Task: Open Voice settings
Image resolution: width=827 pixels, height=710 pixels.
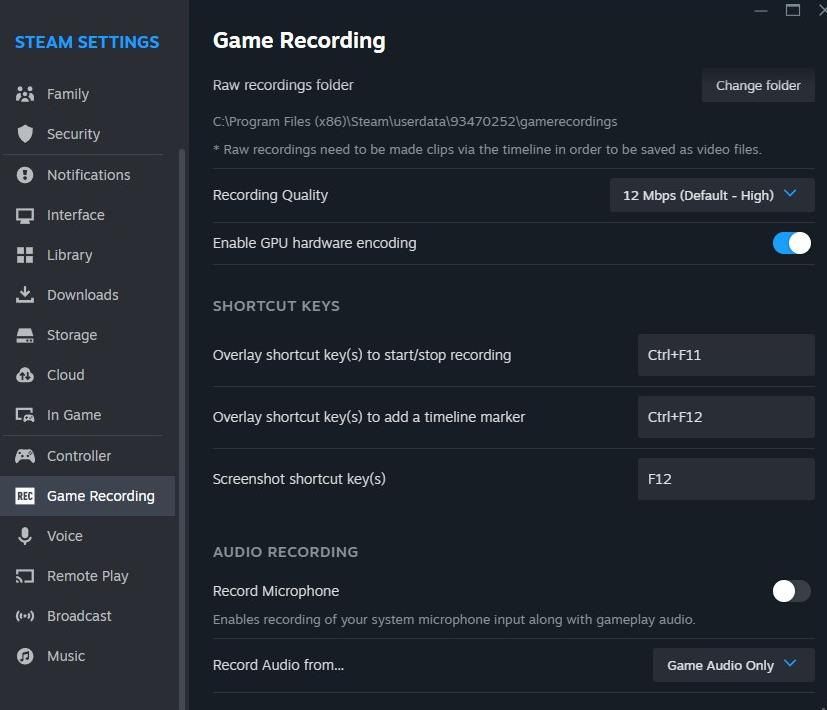Action: click(65, 536)
